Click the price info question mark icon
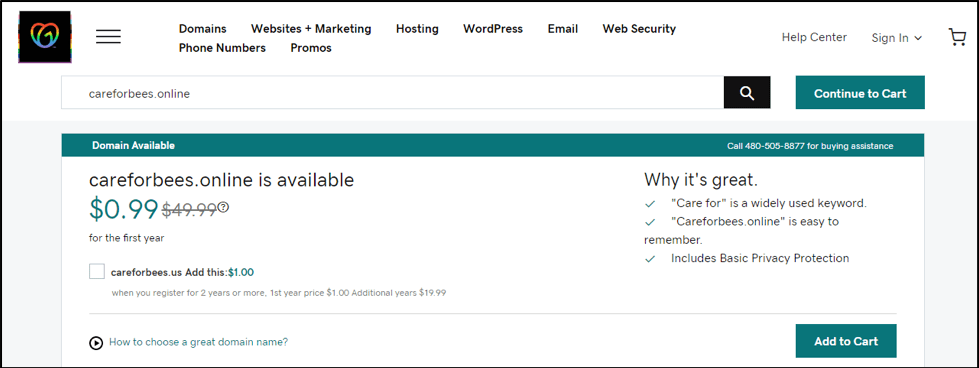This screenshot has height=368, width=979. point(224,207)
